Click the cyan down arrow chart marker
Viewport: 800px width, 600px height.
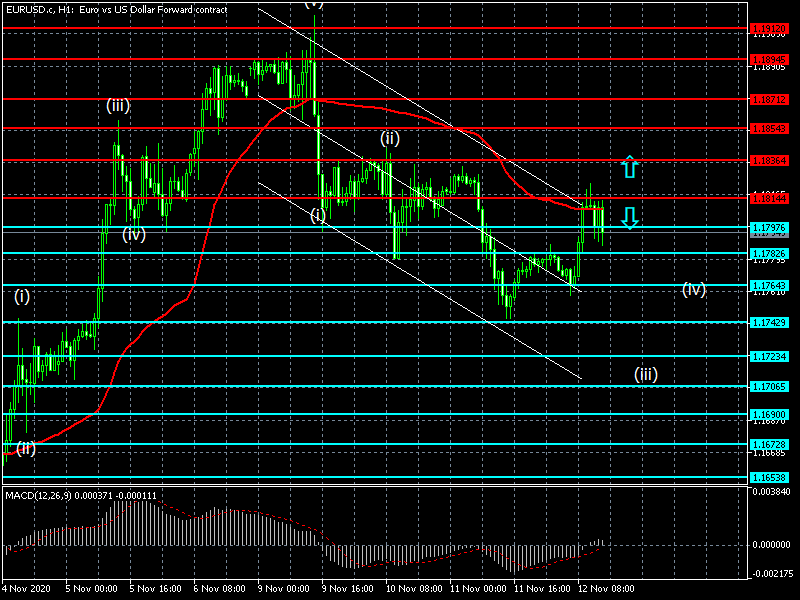(x=630, y=218)
